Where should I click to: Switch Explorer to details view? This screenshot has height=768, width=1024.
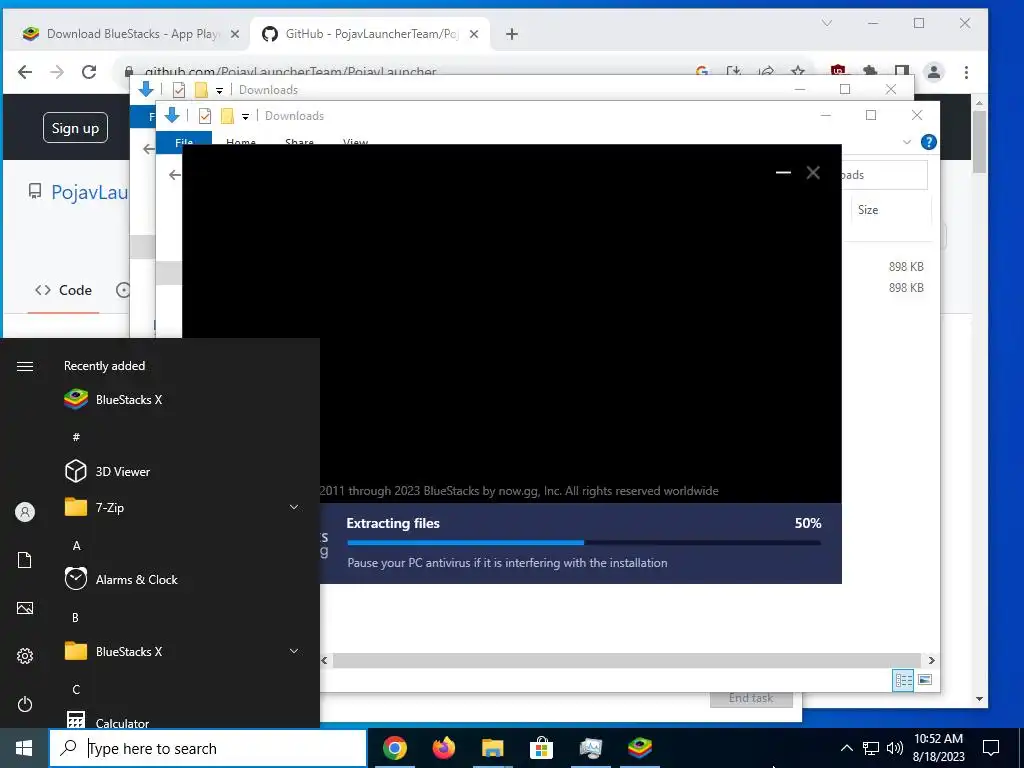[903, 680]
